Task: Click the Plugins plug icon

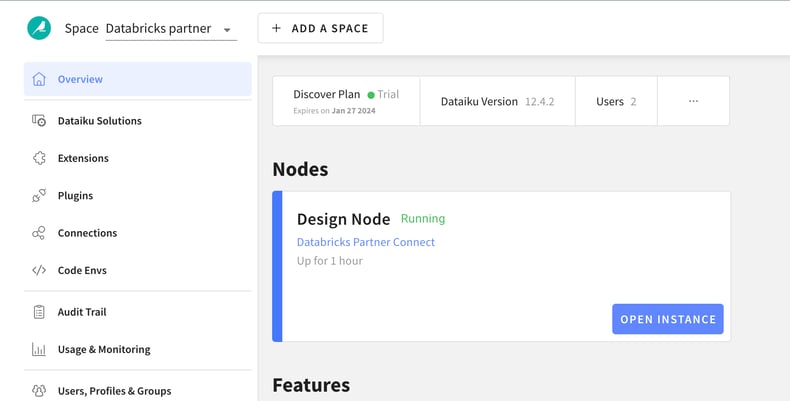Action: click(x=39, y=195)
